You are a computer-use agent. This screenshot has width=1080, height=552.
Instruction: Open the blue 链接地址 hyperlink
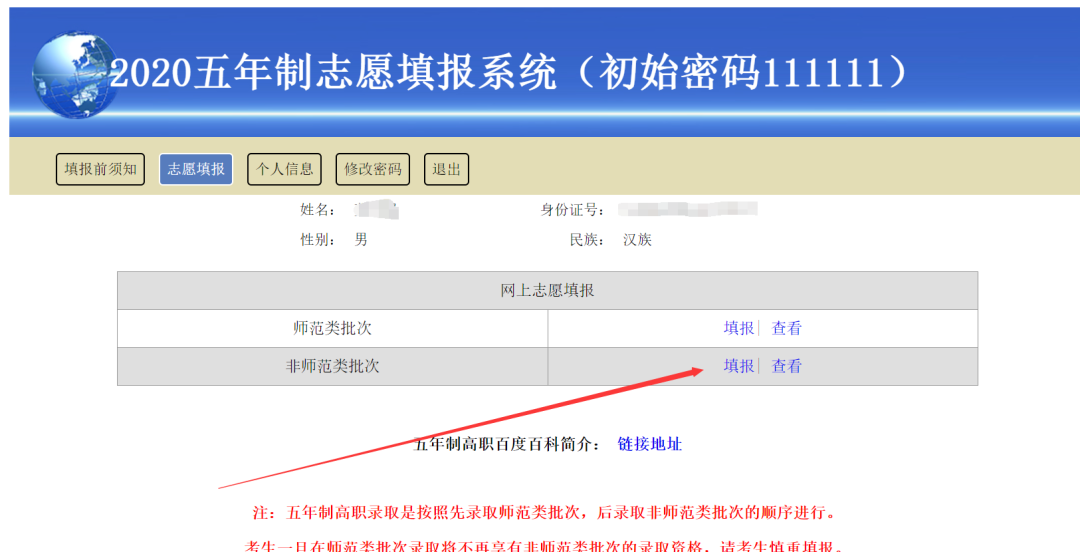point(650,444)
